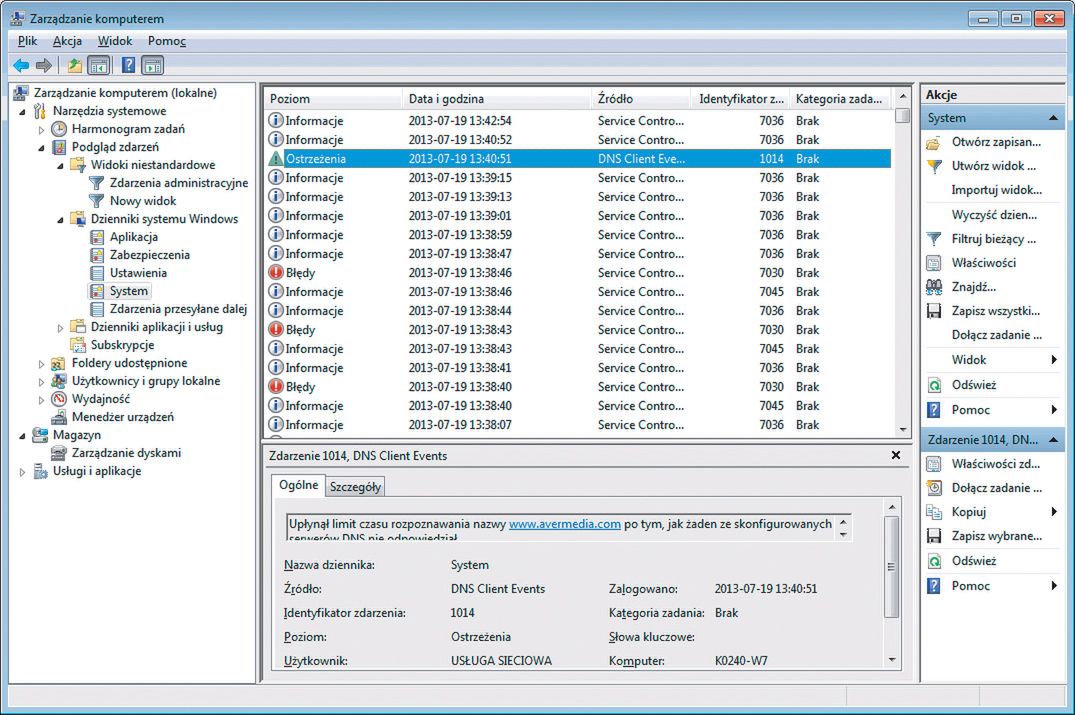The width and height of the screenshot is (1075, 715).
Task: Open the www.avermedia.com link
Action: [x=565, y=524]
